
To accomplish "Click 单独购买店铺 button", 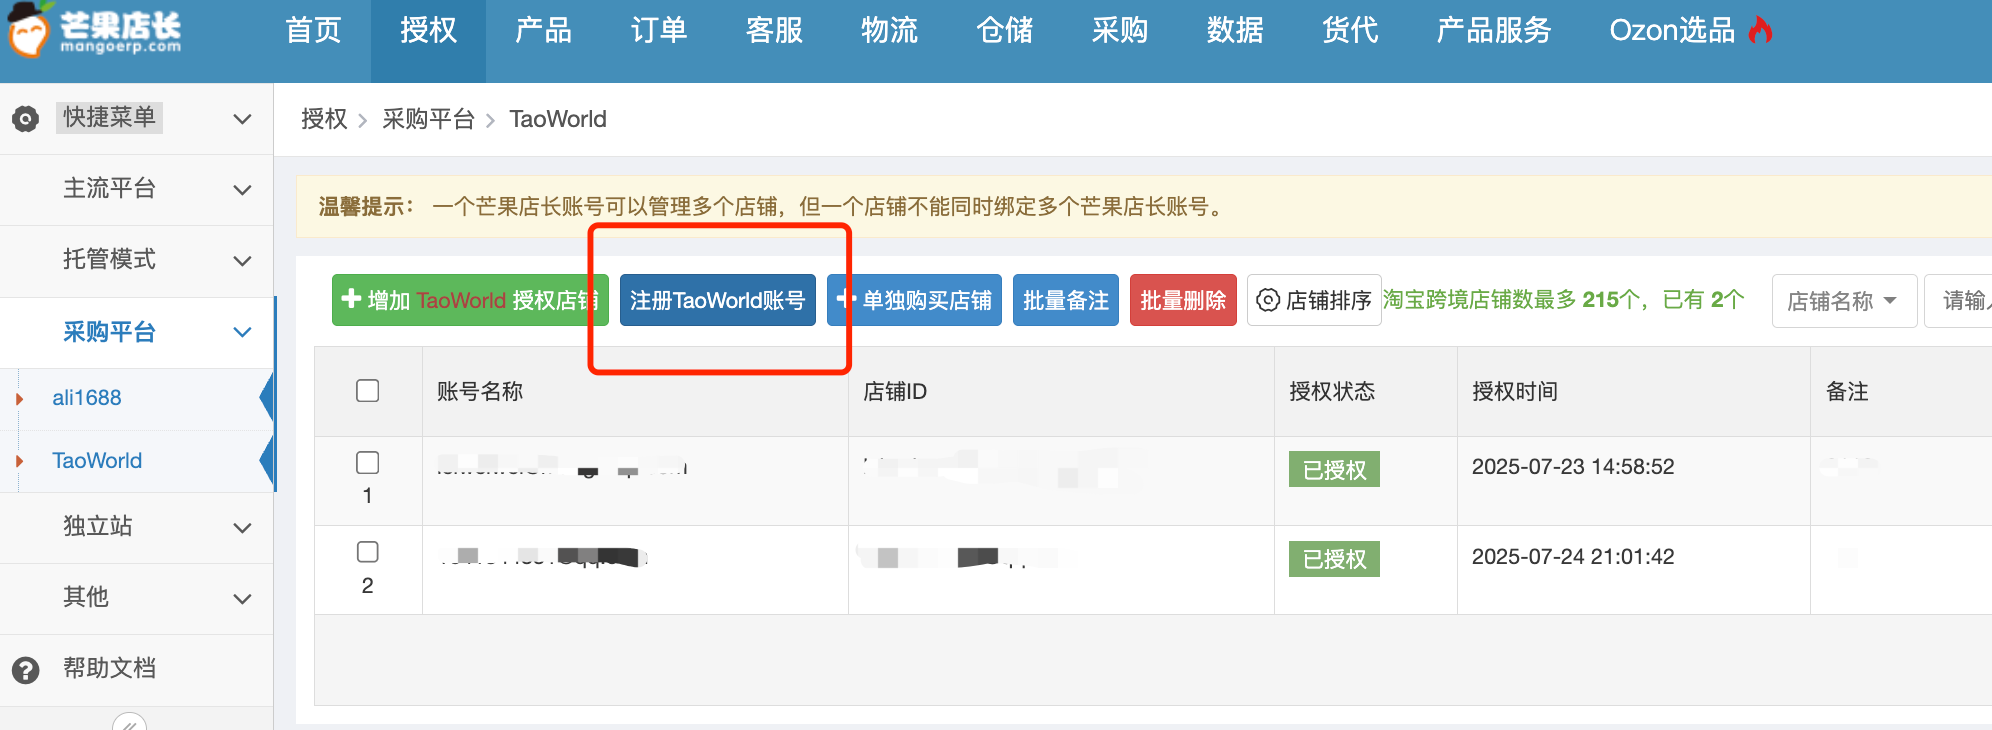I will click(x=914, y=300).
